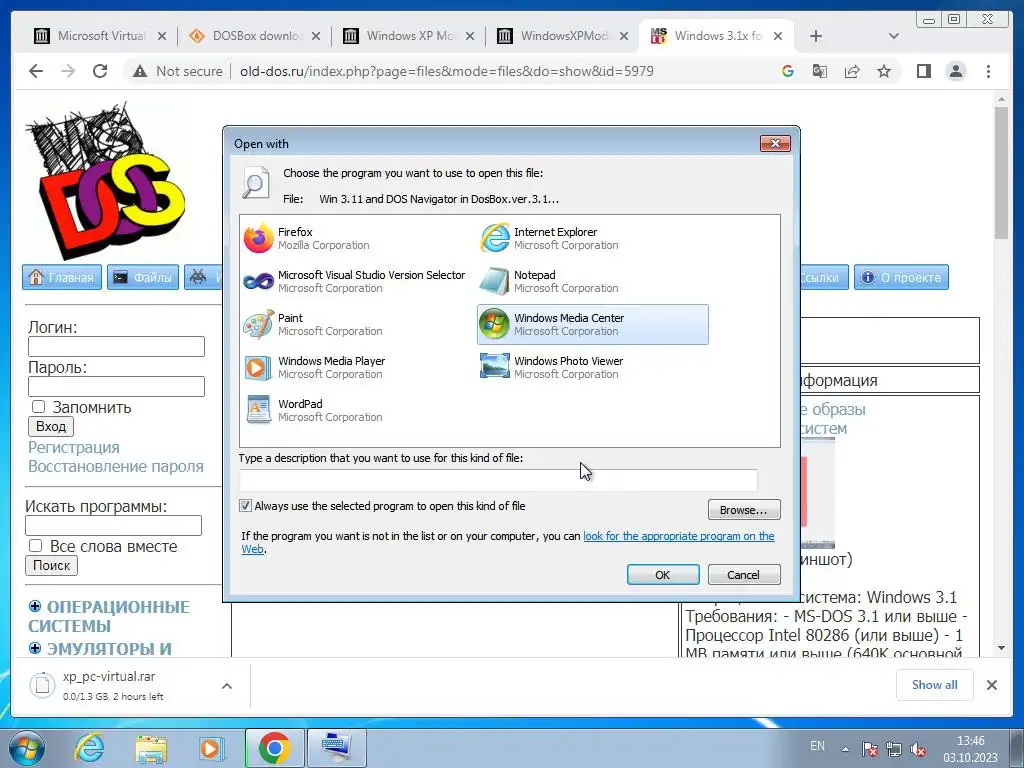Click the page vertical scrollbar thumb
Viewport: 1024px width, 768px height.
click(x=1001, y=173)
